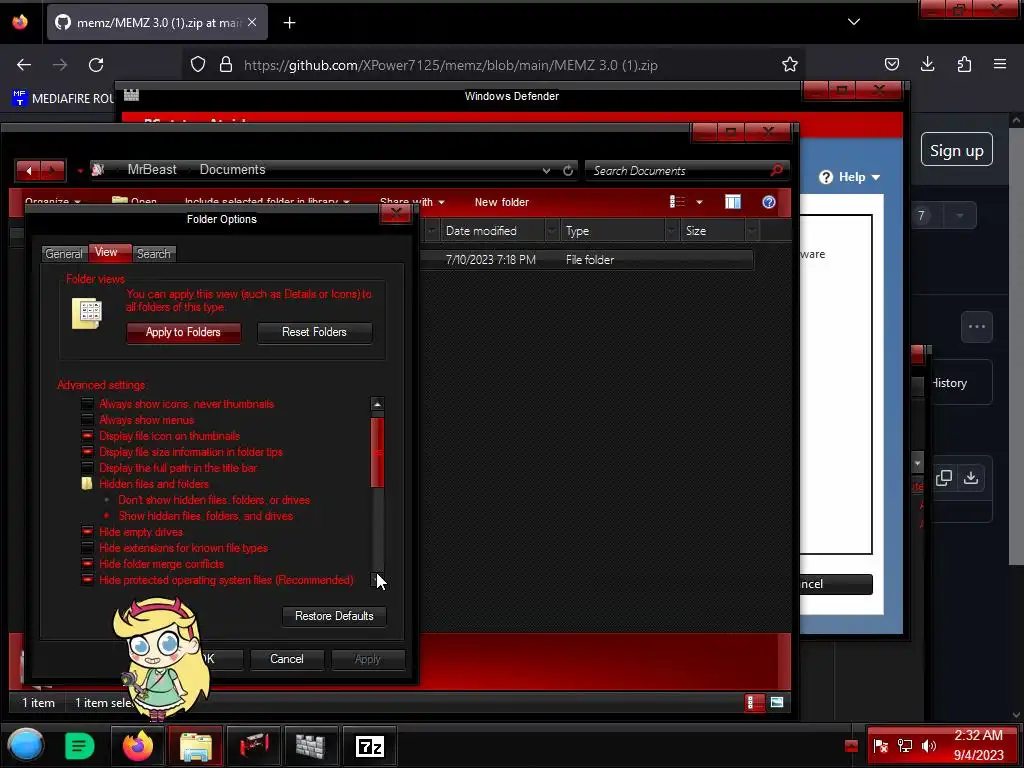Open the clock showing 2:32 AM

click(978, 745)
